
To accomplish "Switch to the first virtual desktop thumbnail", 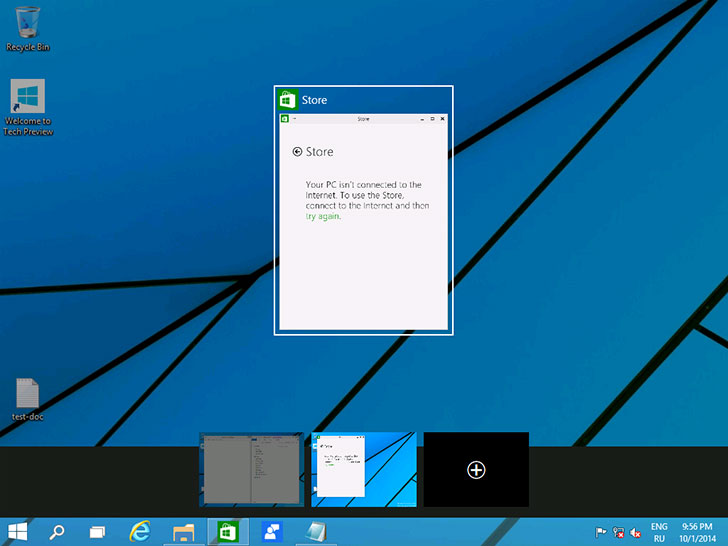I will pos(252,469).
